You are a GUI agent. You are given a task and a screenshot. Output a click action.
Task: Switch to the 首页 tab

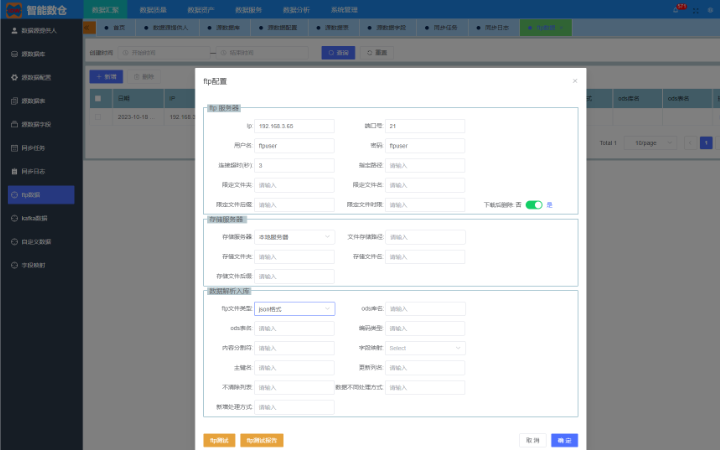[x=116, y=28]
